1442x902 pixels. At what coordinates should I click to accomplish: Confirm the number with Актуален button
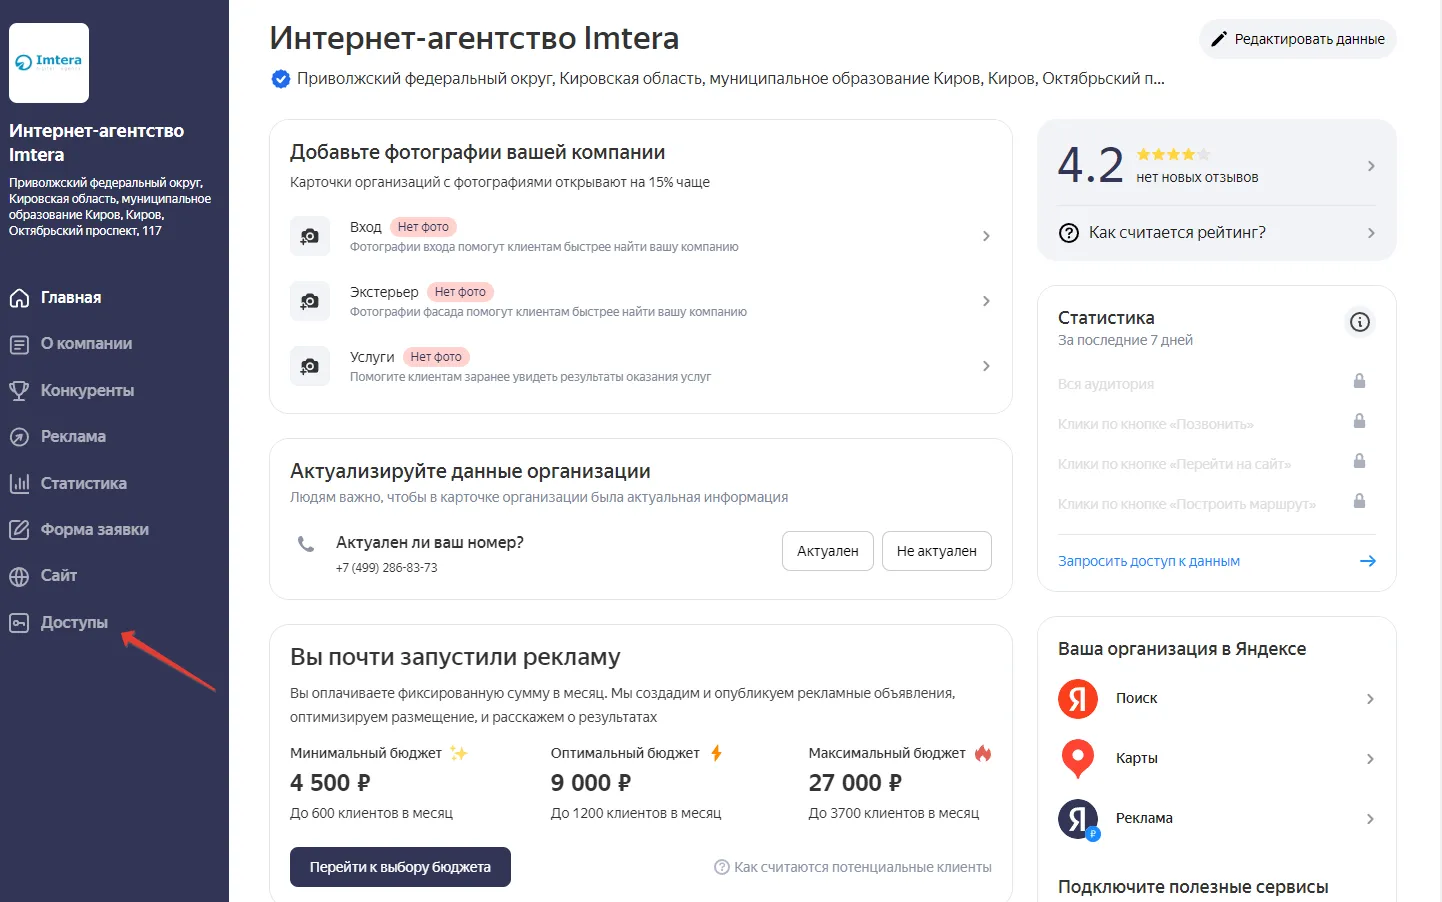(x=828, y=551)
